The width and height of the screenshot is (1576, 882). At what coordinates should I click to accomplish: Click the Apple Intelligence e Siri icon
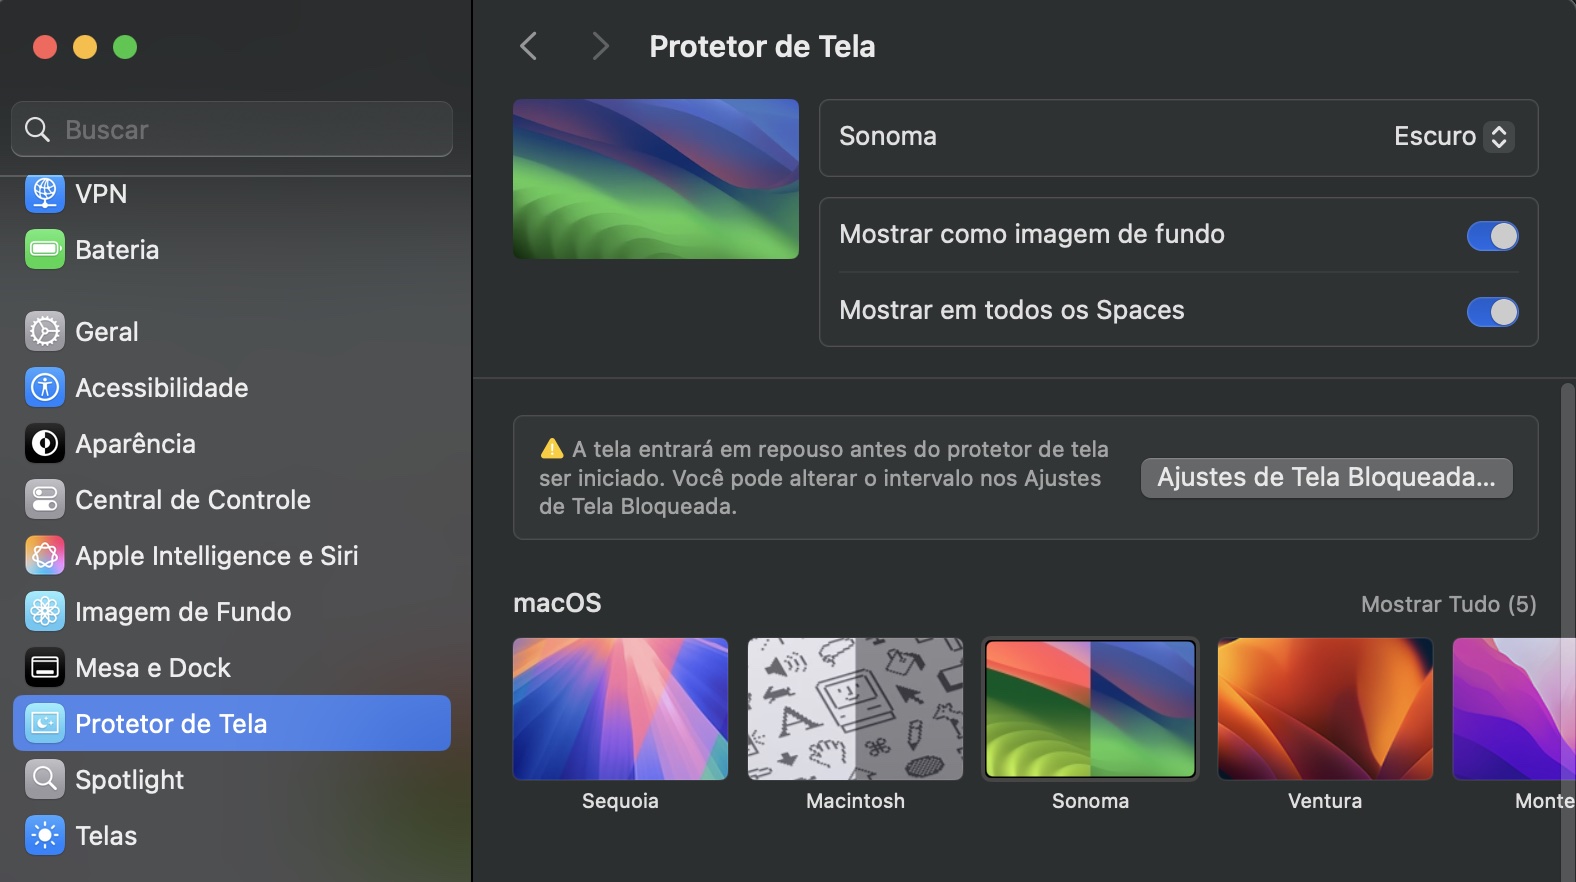44,555
